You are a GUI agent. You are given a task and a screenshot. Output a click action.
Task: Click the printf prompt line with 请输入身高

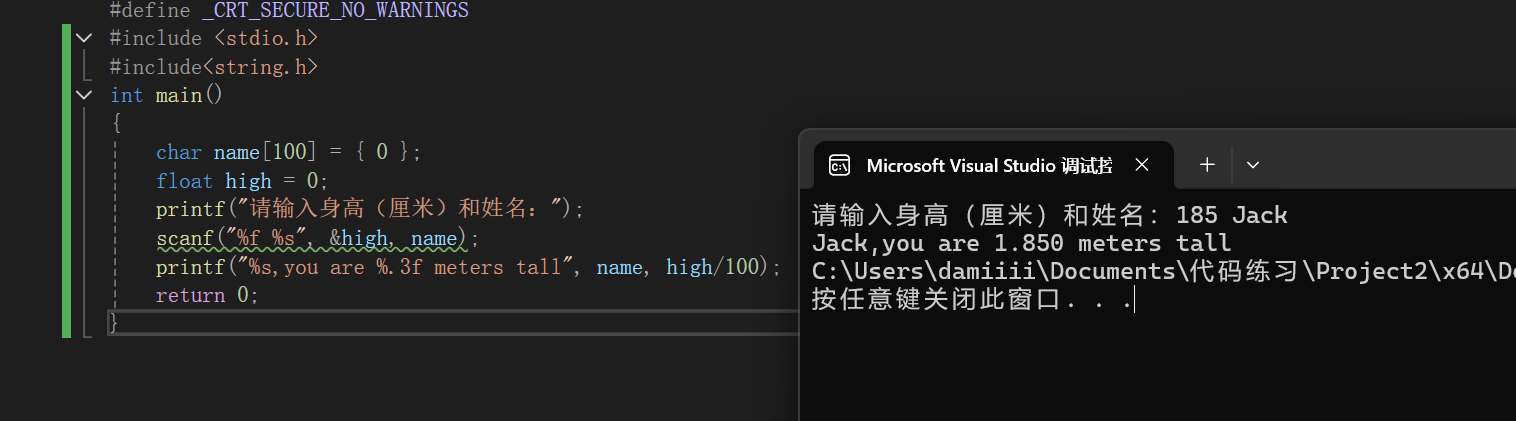tap(369, 209)
